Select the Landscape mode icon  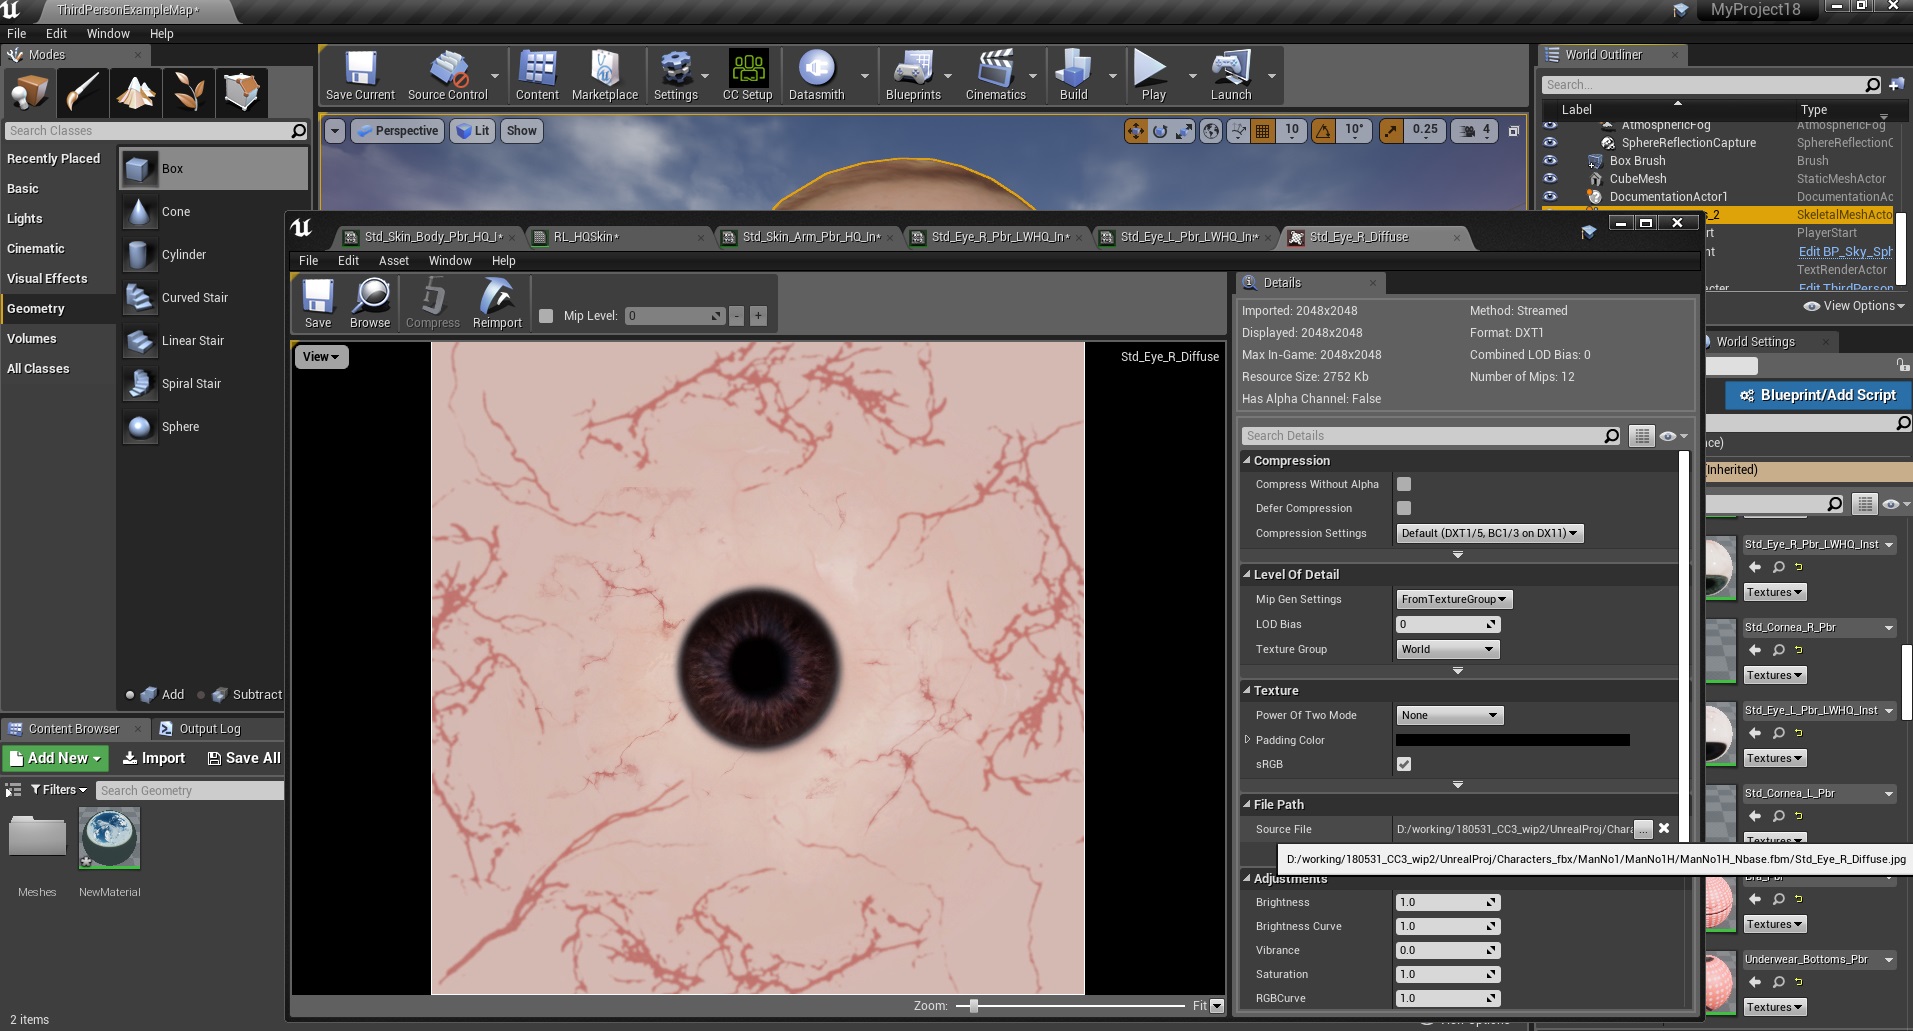136,92
